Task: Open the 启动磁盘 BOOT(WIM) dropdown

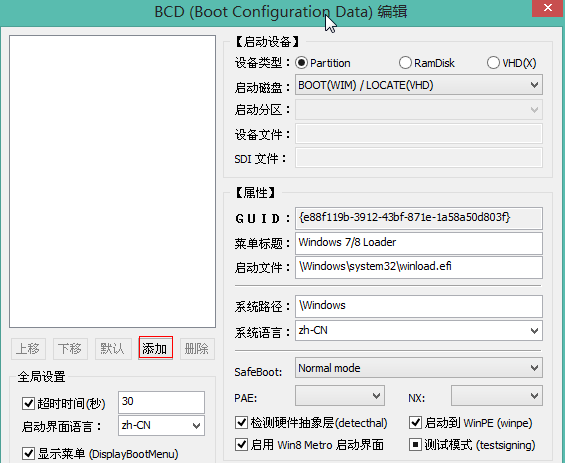Action: point(419,85)
